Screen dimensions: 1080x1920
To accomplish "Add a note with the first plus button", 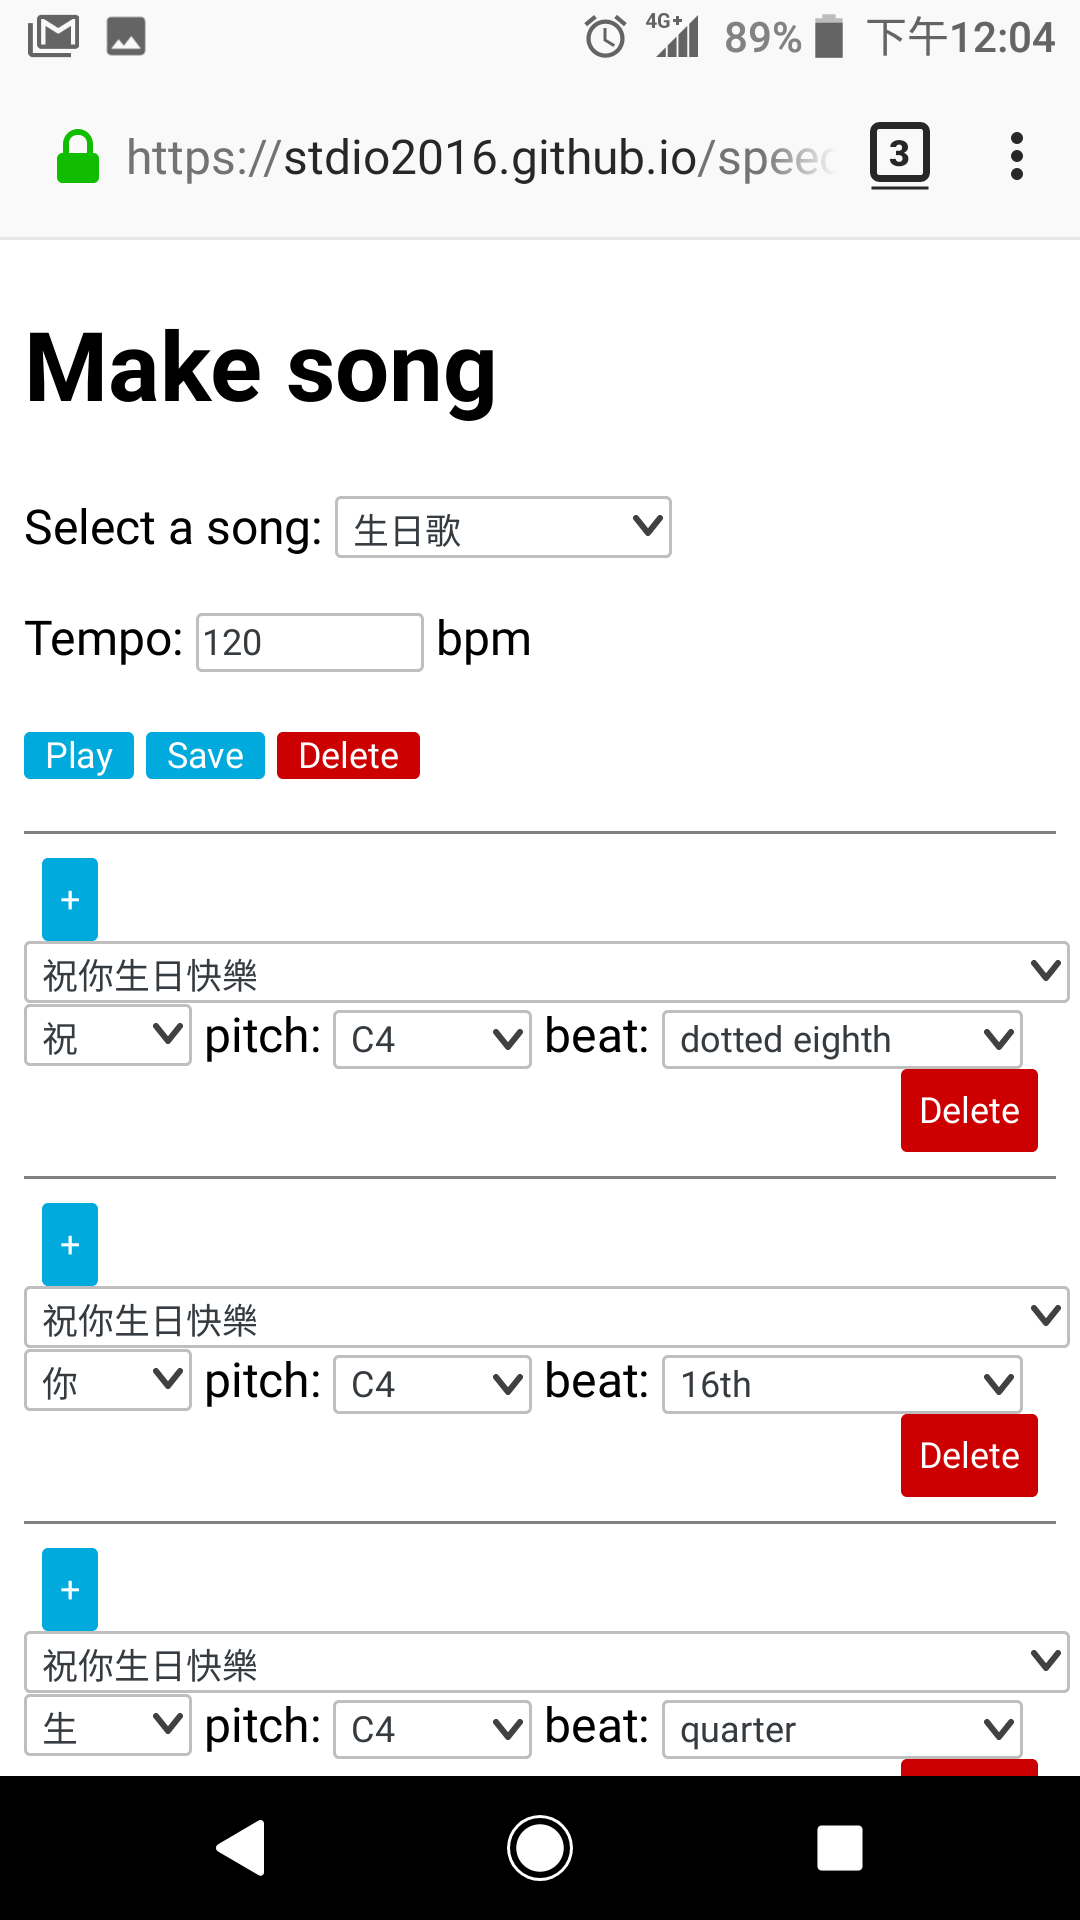I will pyautogui.click(x=70, y=899).
